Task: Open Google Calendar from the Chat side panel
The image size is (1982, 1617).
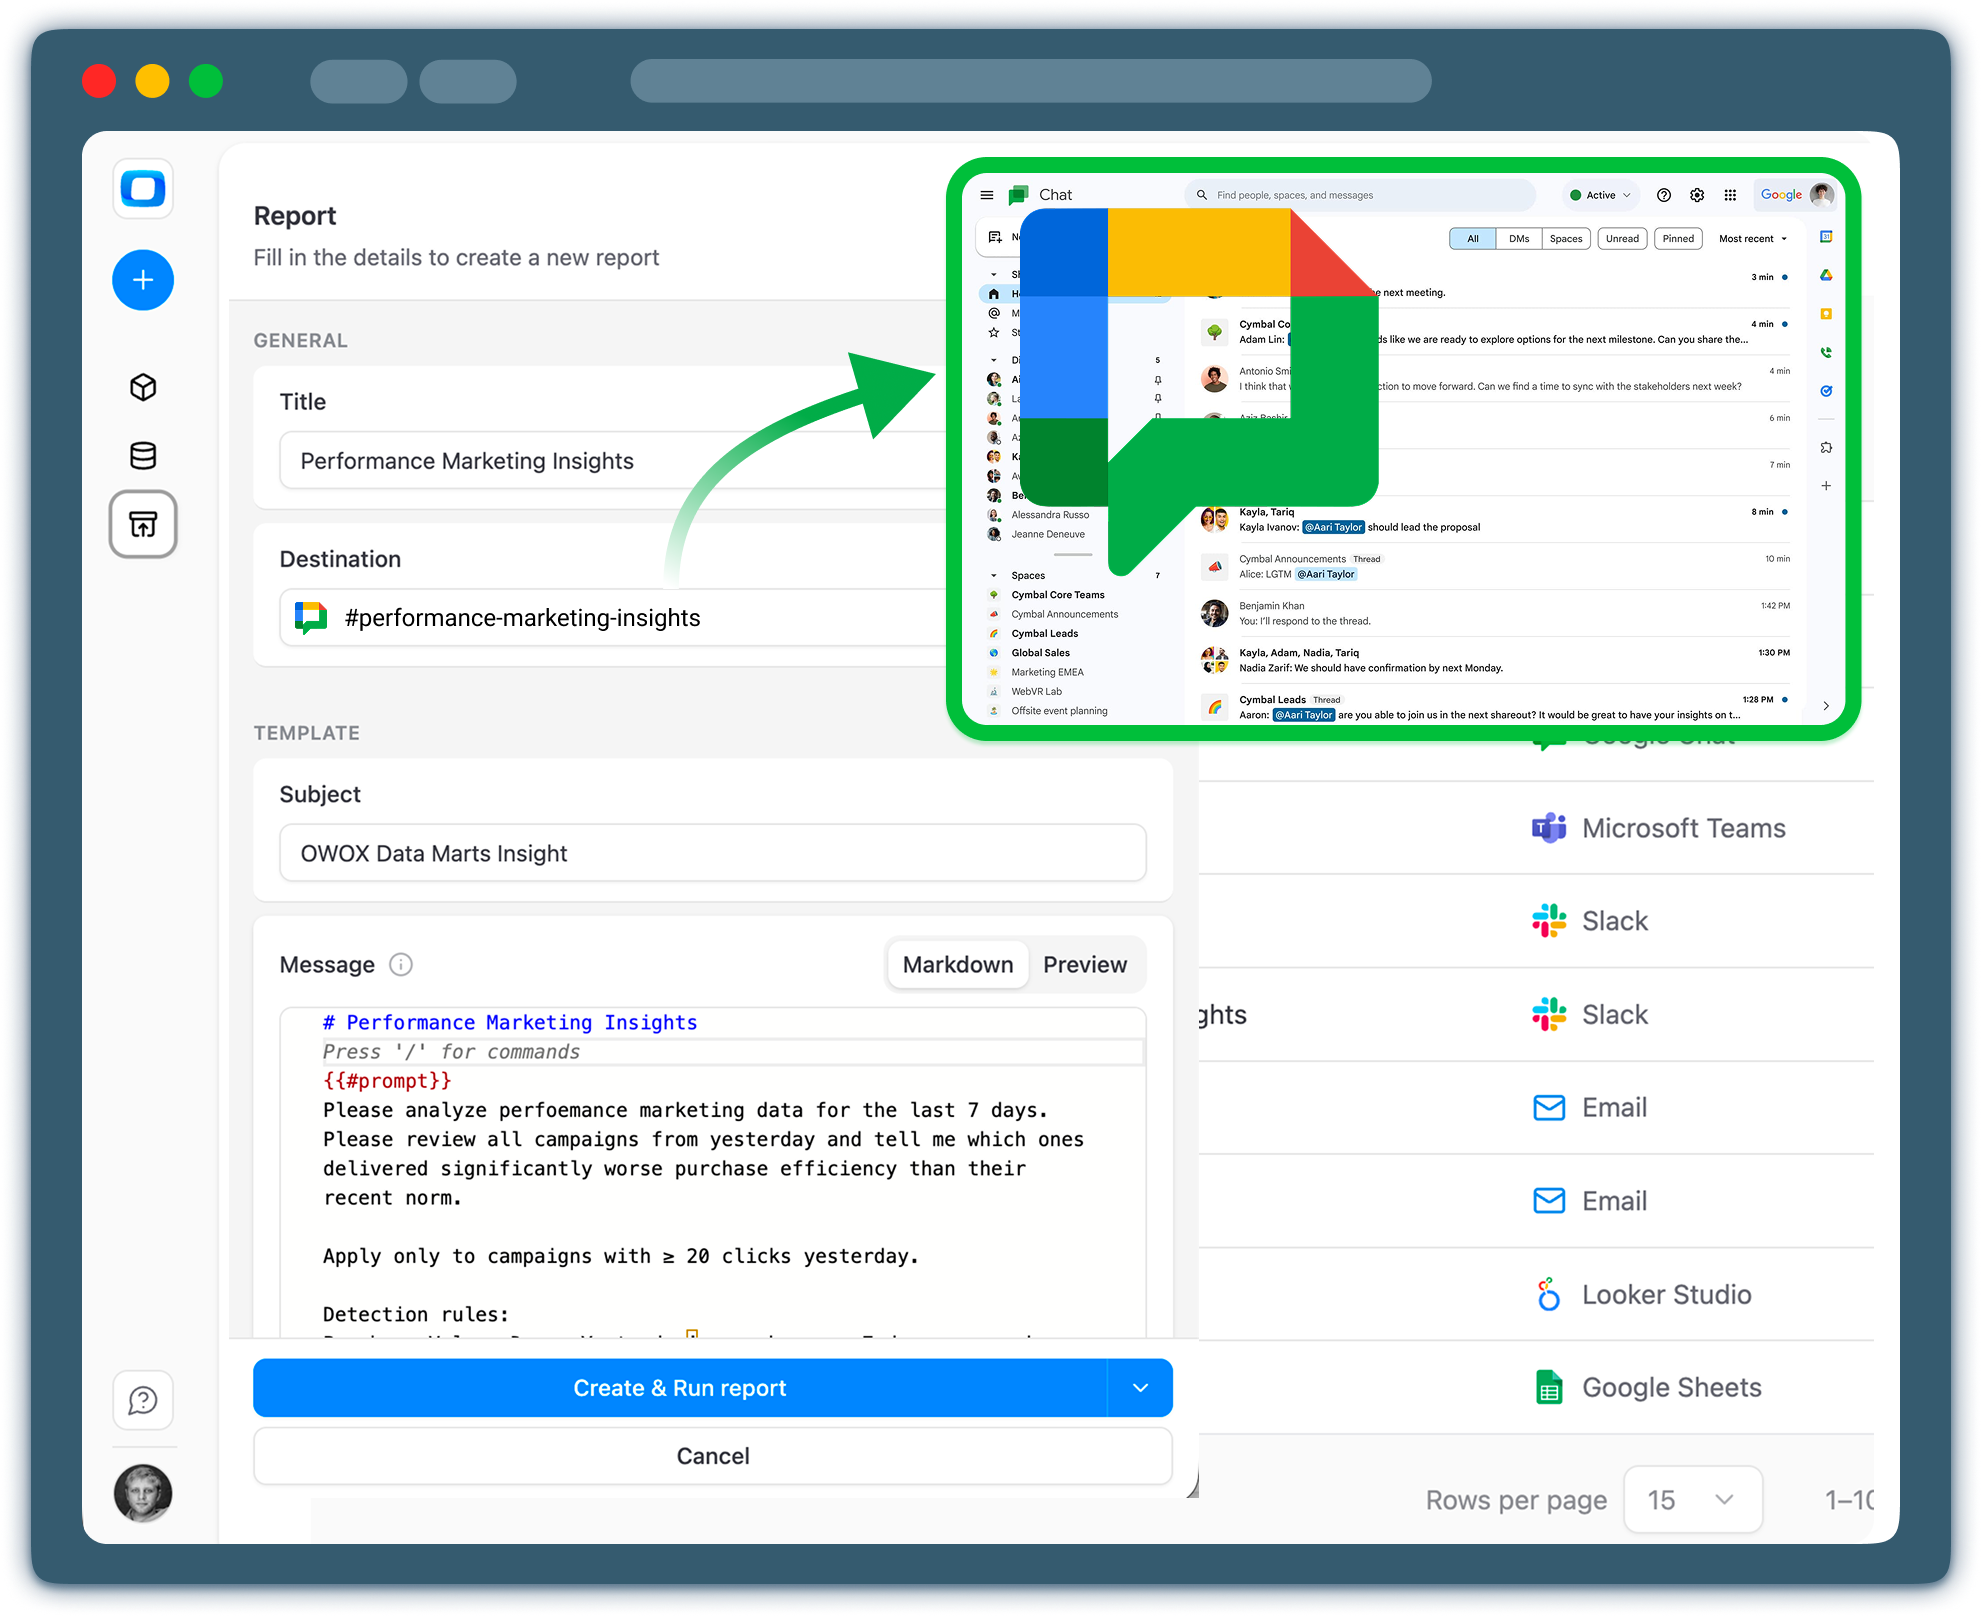Action: [1826, 236]
